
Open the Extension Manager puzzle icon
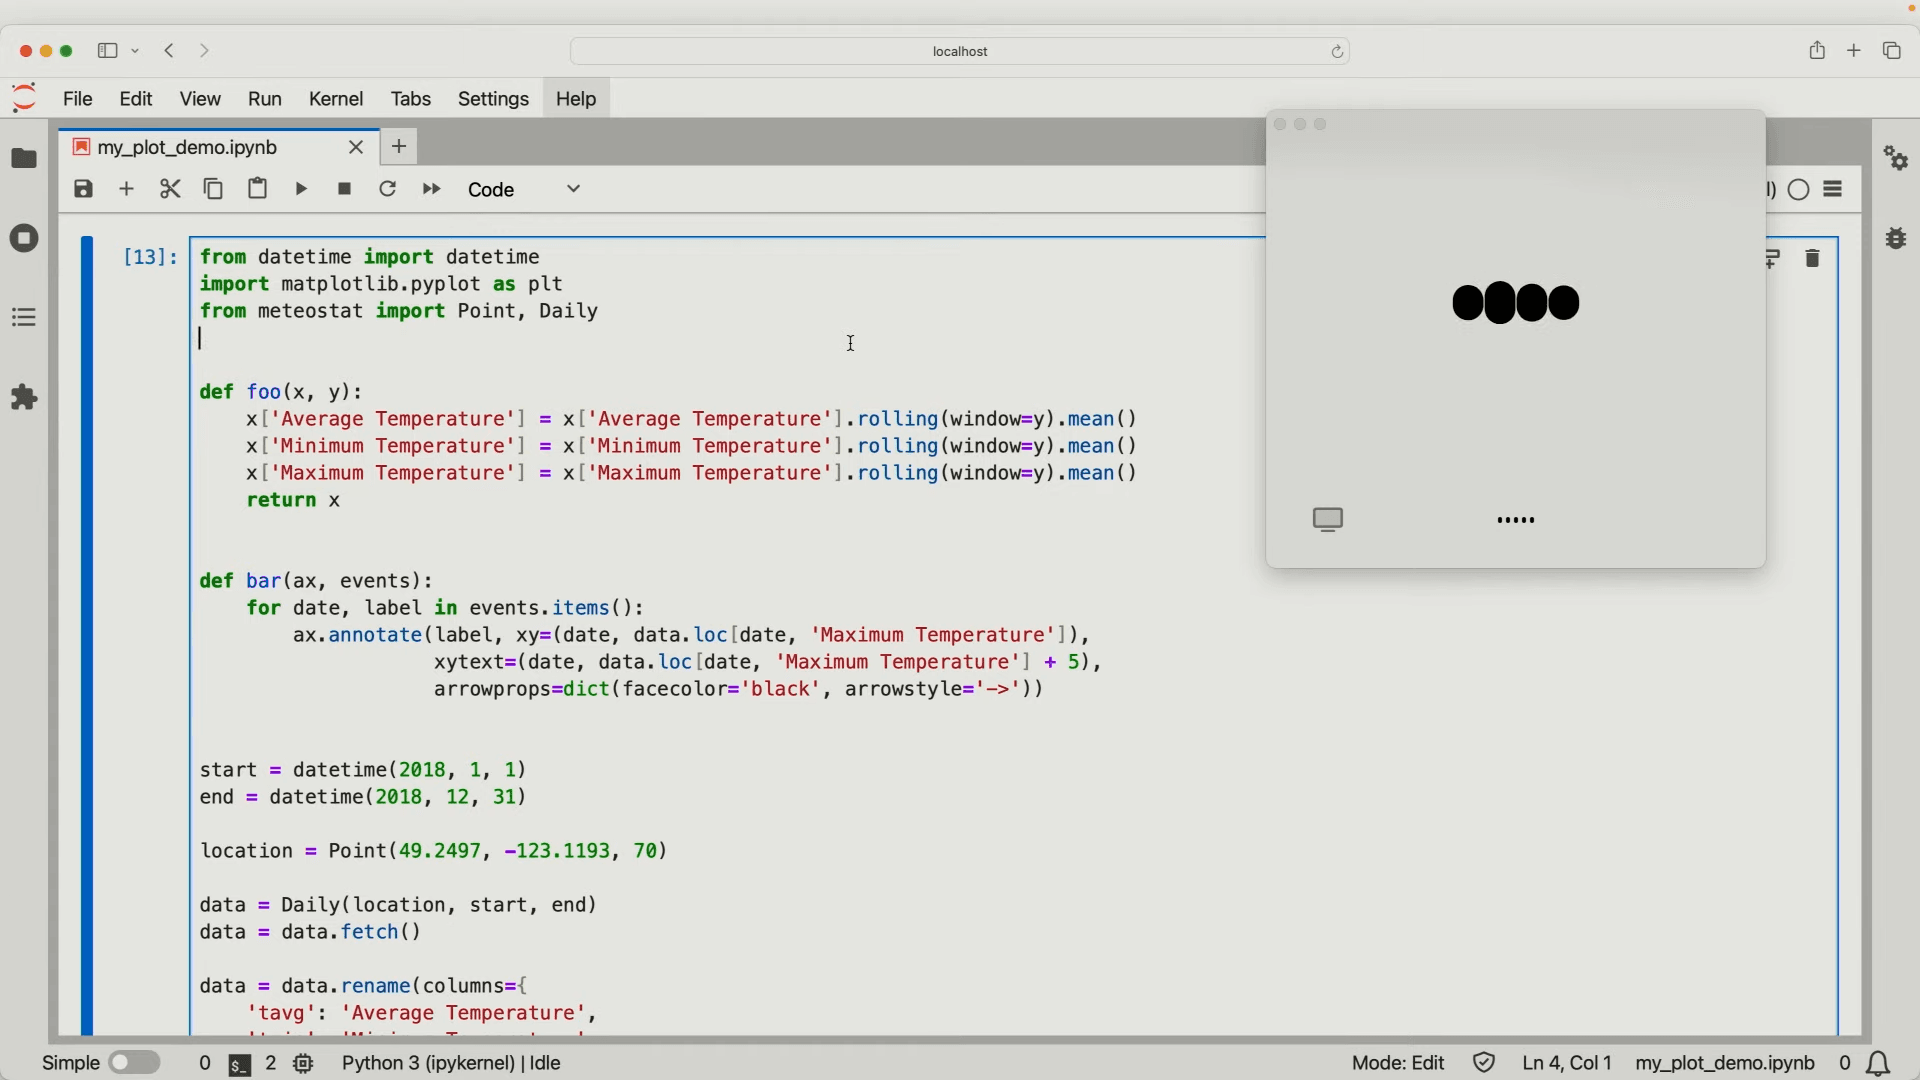point(24,398)
